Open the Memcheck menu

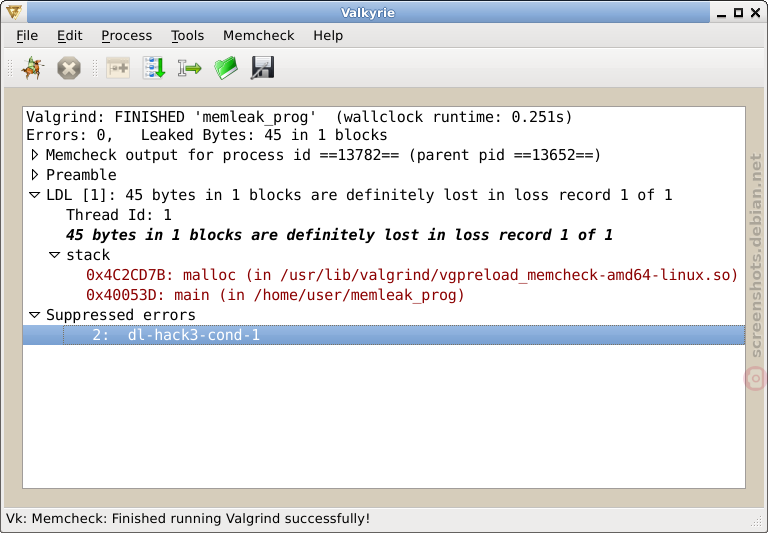(x=259, y=36)
